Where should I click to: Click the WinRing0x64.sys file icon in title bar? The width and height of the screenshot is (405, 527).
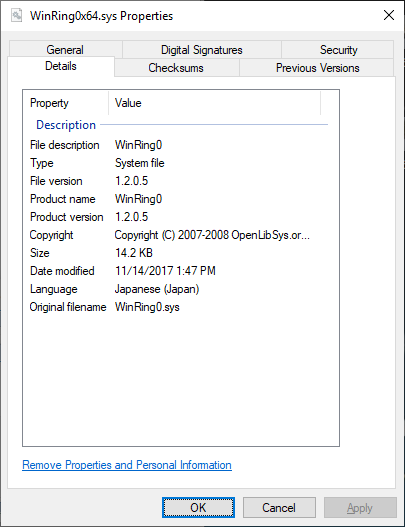point(16,15)
